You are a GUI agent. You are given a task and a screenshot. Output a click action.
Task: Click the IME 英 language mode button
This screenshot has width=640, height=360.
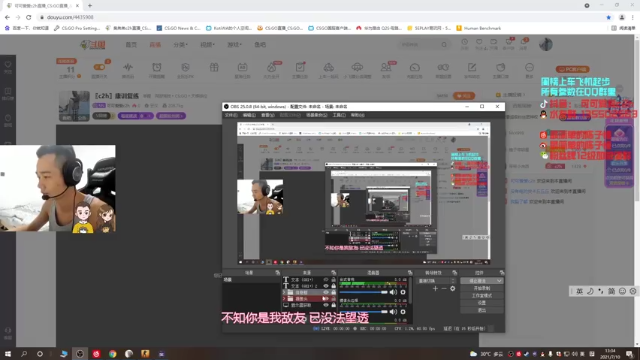pos(579,291)
